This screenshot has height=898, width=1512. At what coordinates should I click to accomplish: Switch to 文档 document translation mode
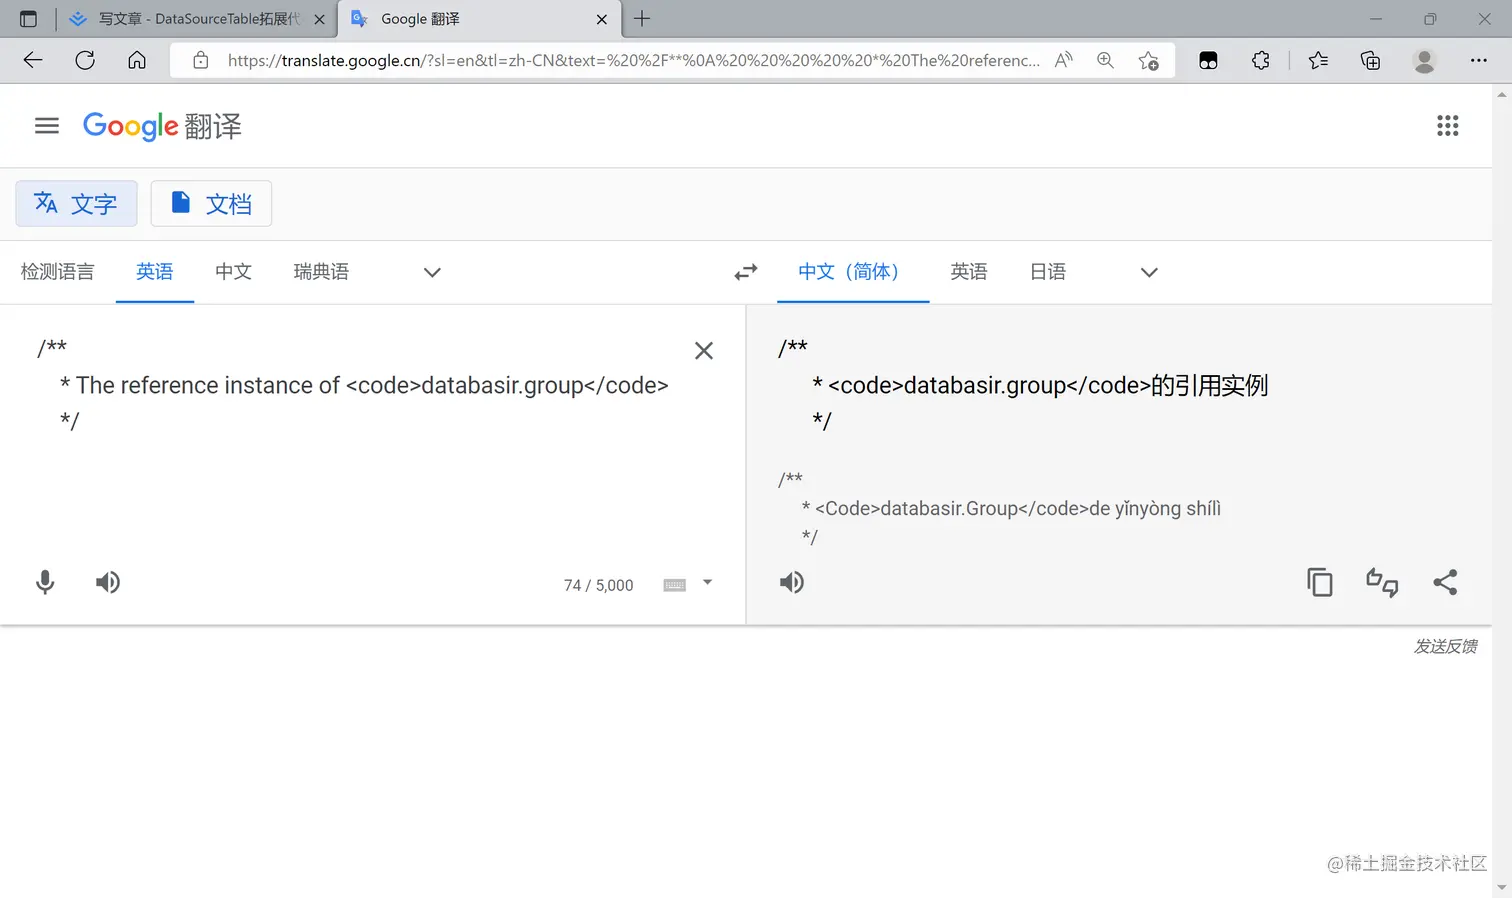tap(211, 204)
